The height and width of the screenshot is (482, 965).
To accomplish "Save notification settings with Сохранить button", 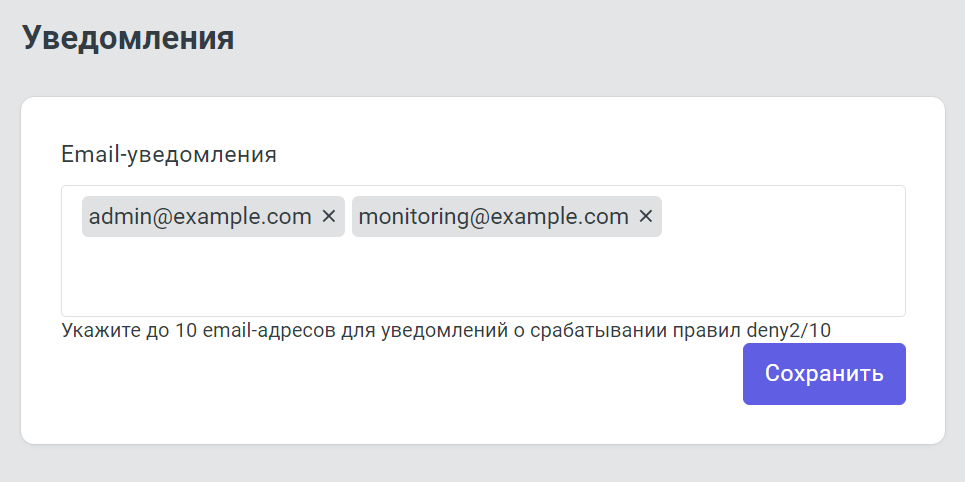I will click(x=824, y=374).
